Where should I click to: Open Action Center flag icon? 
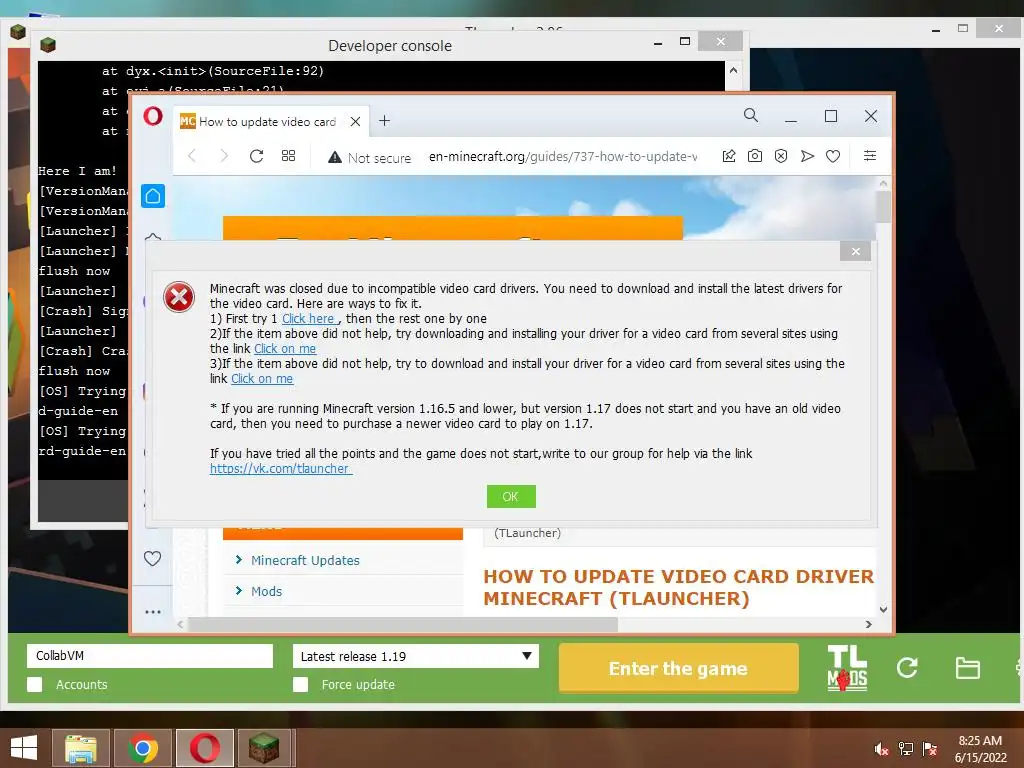click(x=930, y=749)
